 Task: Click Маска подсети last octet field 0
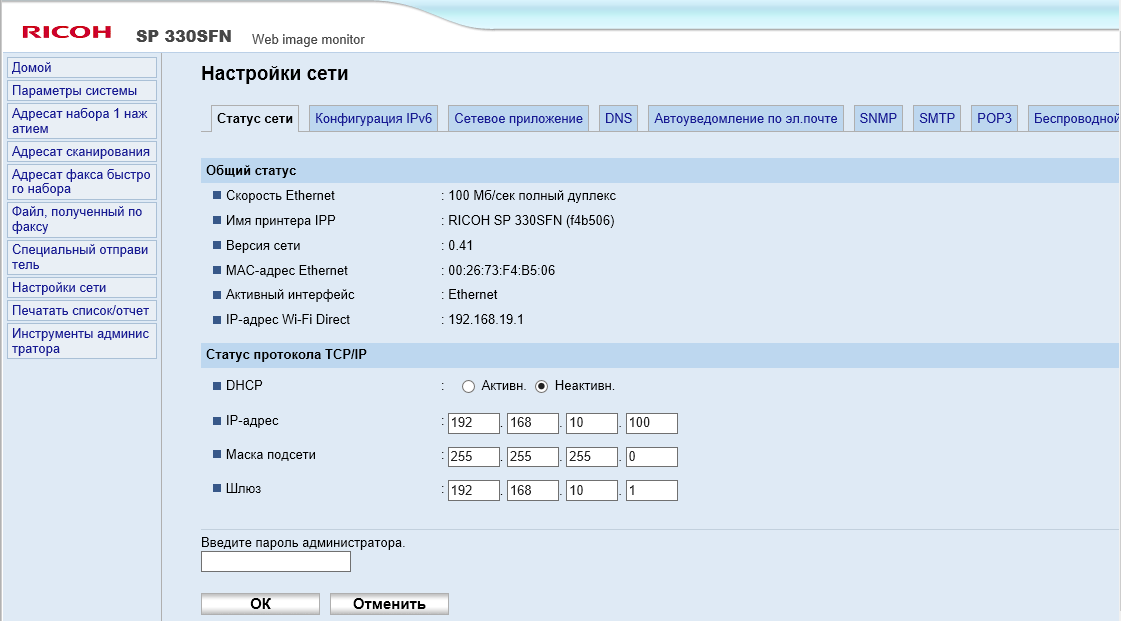click(x=651, y=457)
